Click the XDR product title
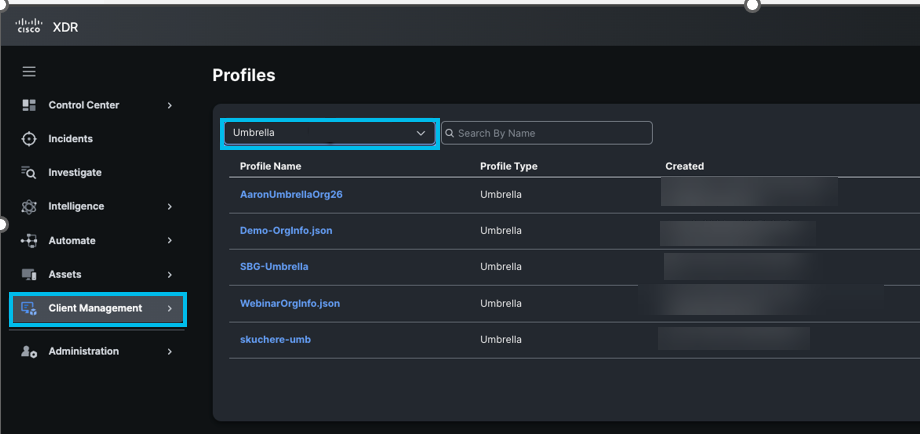This screenshot has height=434, width=920. [65, 27]
